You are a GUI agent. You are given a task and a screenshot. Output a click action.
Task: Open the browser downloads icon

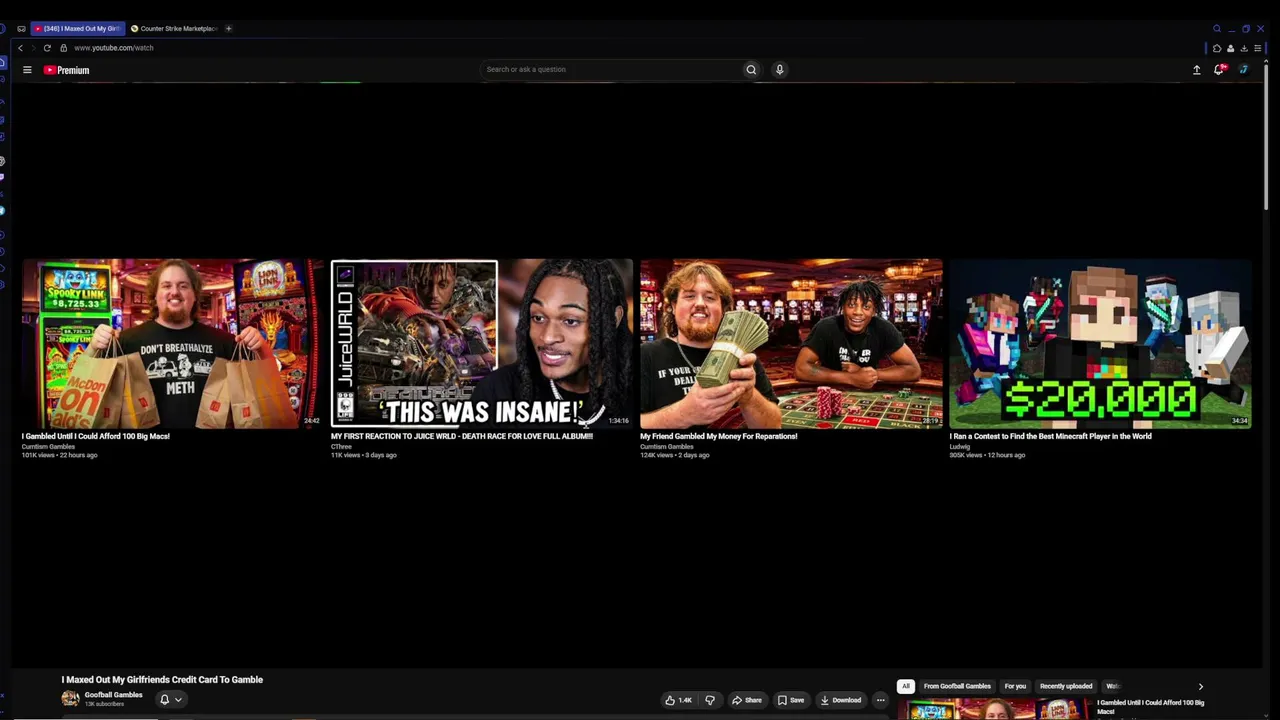pos(1244,48)
